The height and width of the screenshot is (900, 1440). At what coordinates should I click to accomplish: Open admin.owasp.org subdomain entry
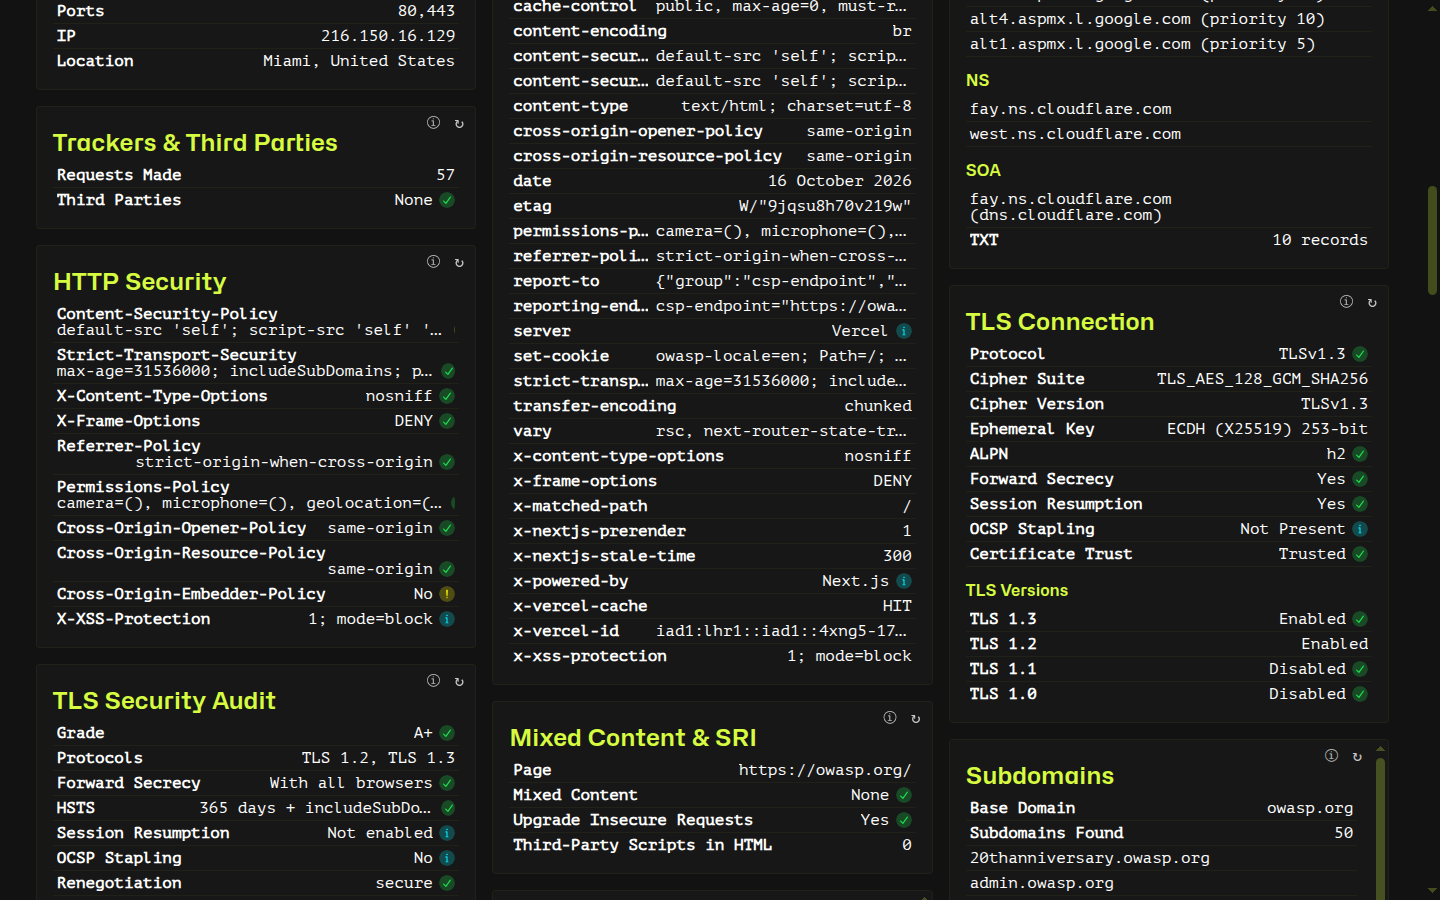pos(1041,883)
